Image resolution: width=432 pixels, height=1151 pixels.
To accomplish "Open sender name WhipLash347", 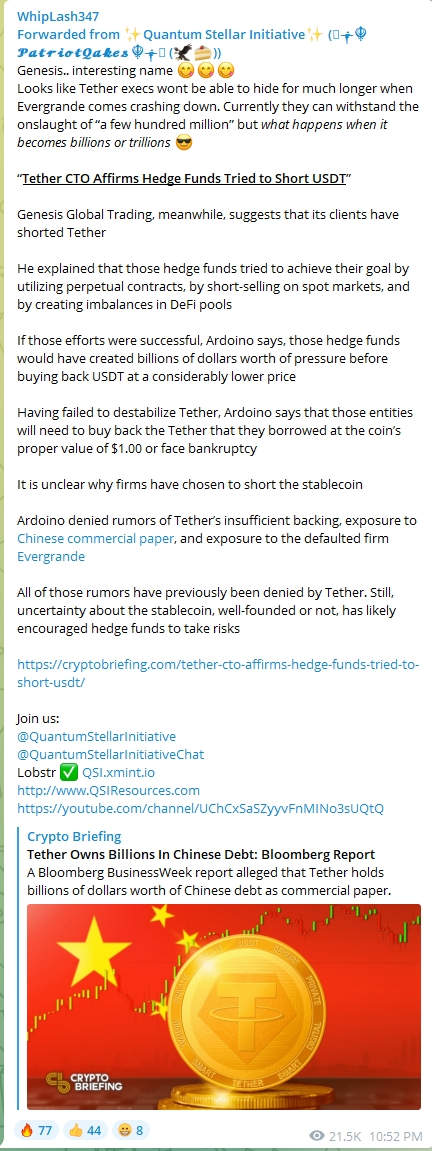I will pyautogui.click(x=58, y=16).
